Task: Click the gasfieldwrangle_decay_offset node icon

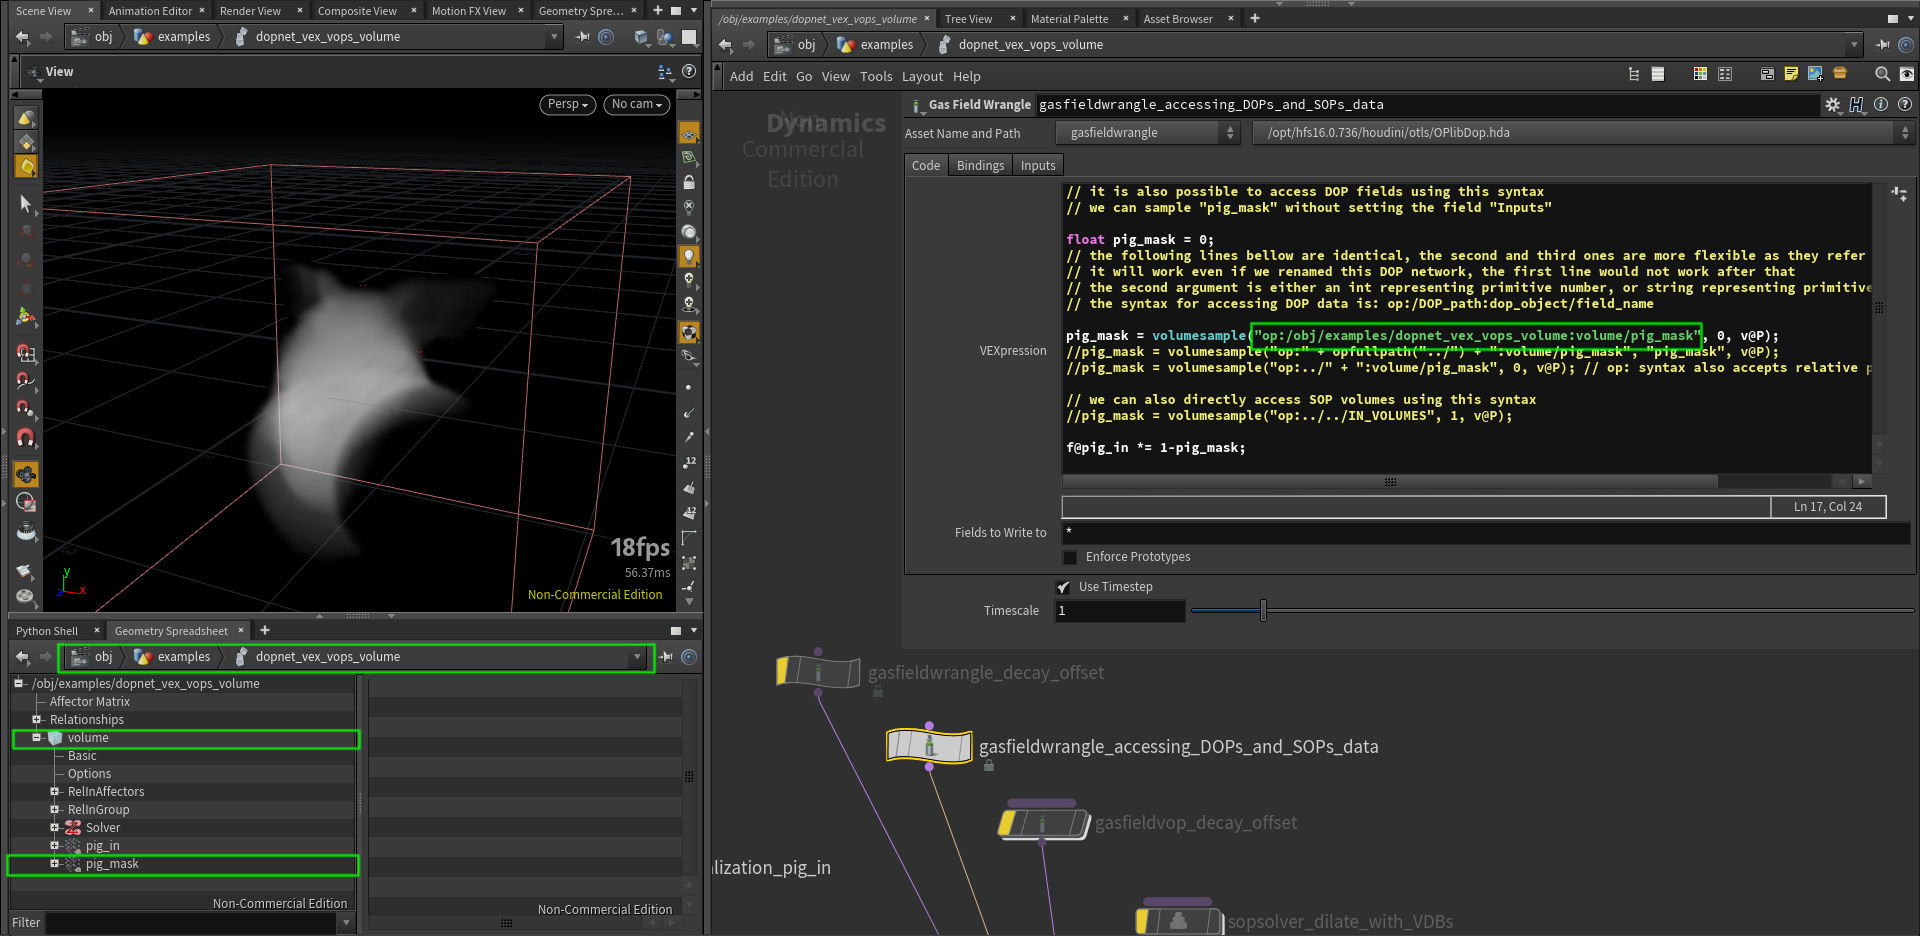Action: tap(818, 672)
